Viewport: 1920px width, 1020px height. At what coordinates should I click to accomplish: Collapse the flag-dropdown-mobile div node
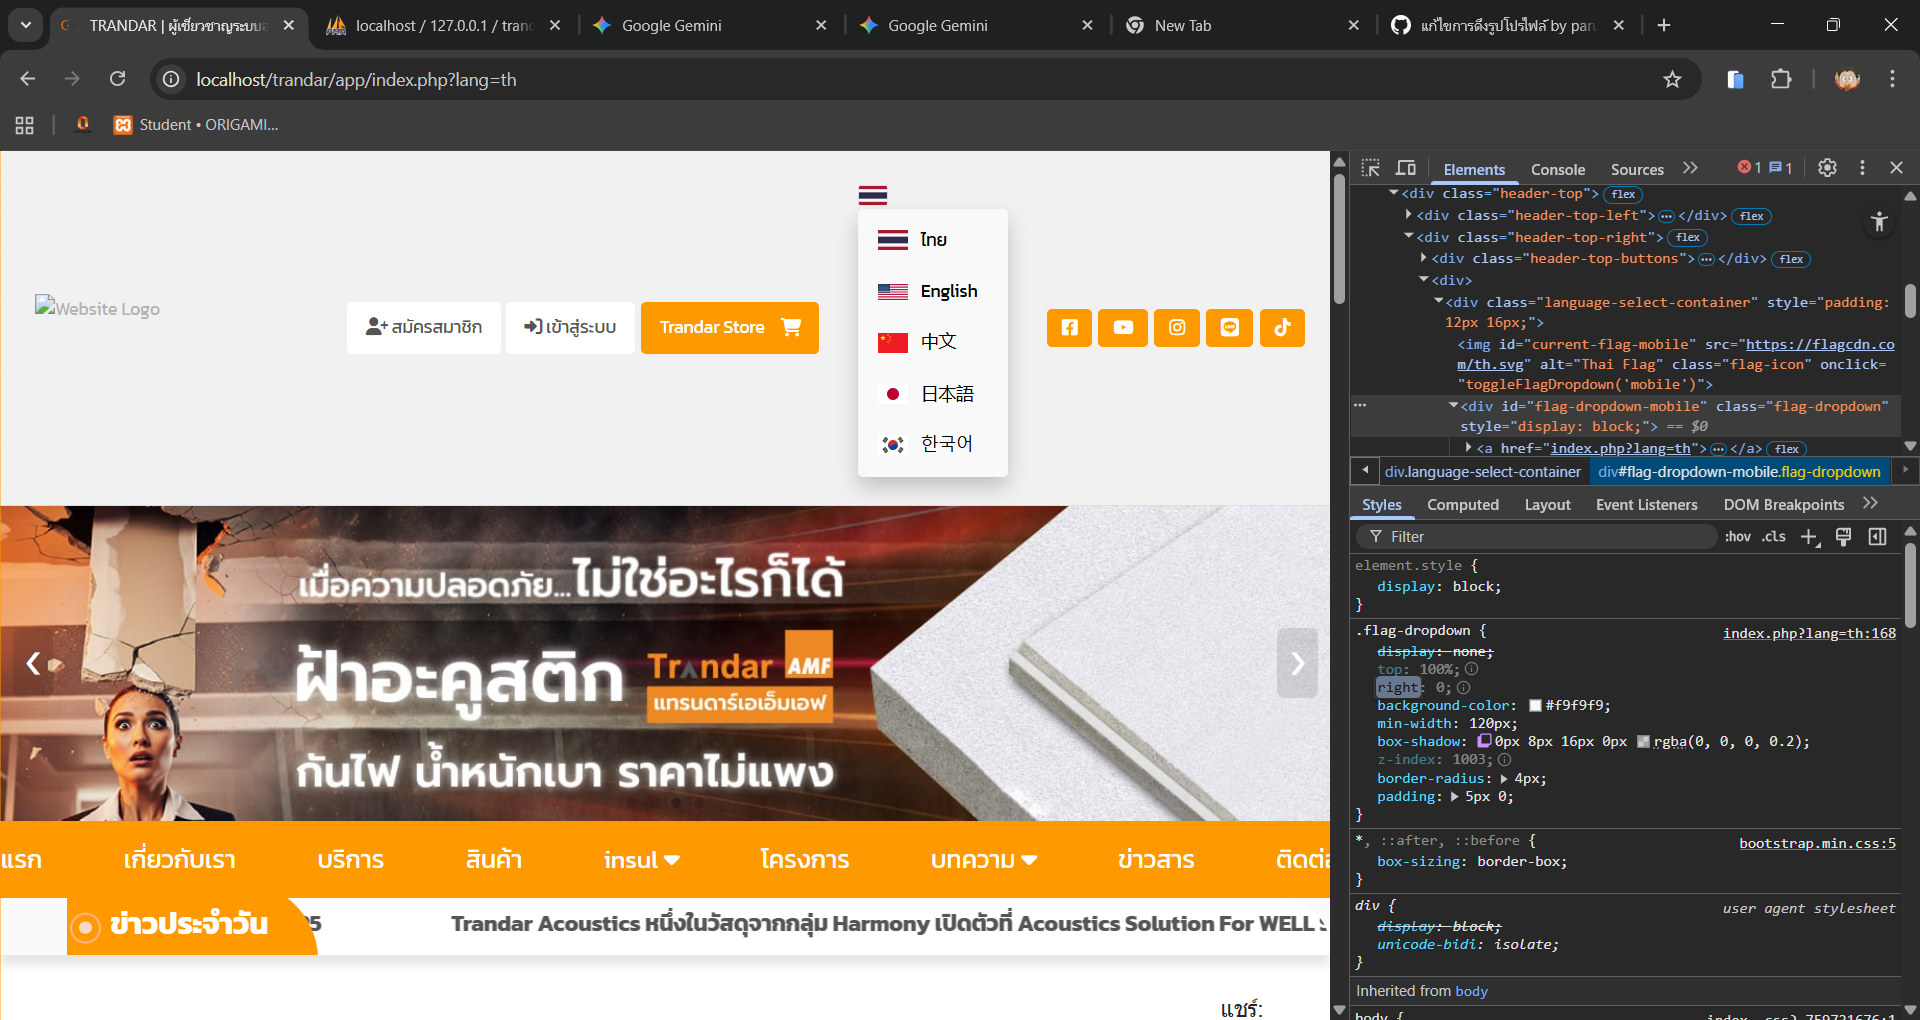point(1453,406)
